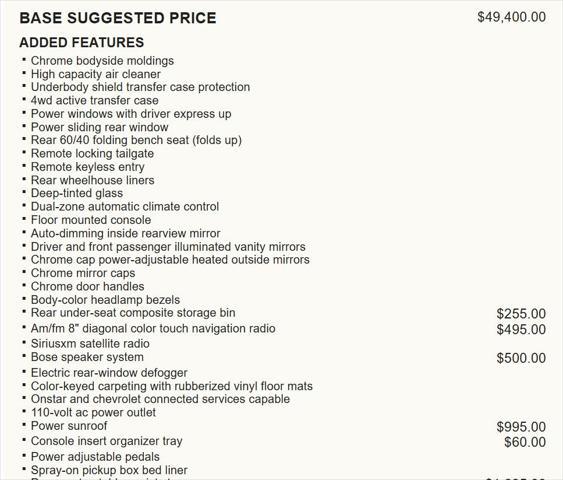Click the ADDED FEATURES heading
The image size is (563, 480).
[82, 42]
